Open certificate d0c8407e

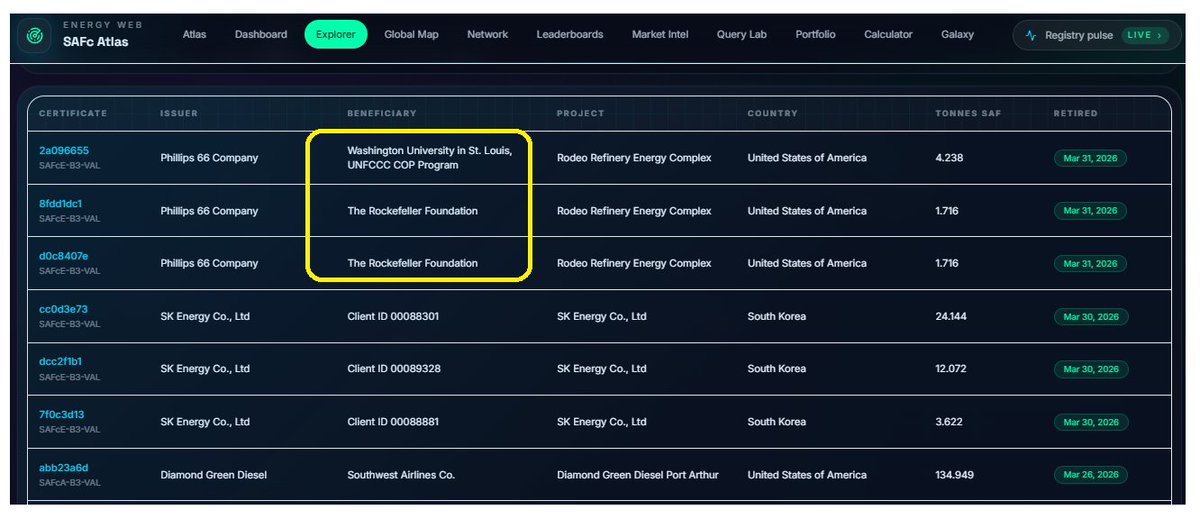(x=64, y=256)
